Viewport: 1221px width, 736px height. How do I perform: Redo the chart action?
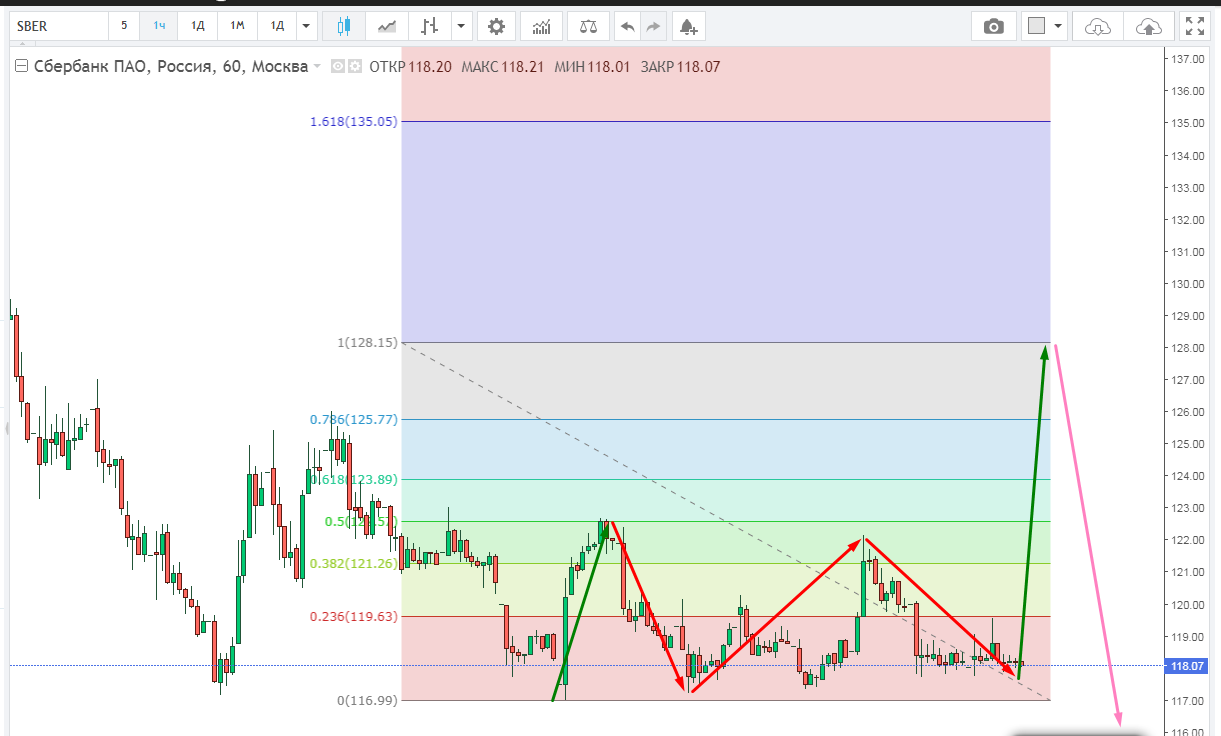point(653,26)
